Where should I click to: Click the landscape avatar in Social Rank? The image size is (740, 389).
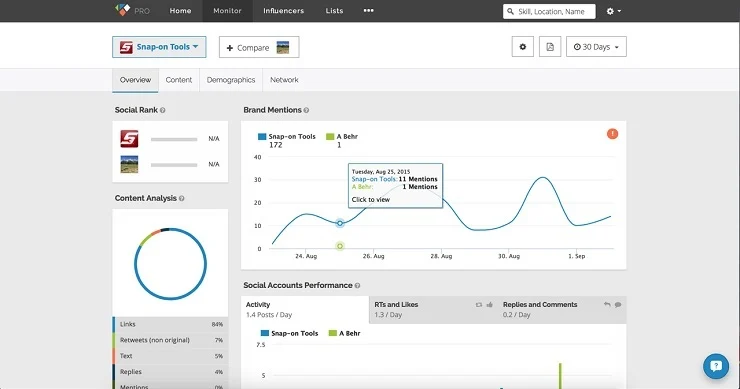pyautogui.click(x=129, y=164)
